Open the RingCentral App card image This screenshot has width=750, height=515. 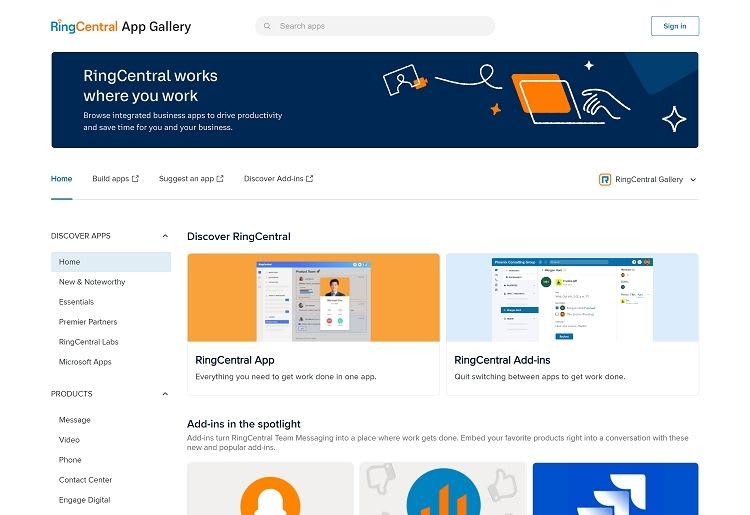(313, 297)
